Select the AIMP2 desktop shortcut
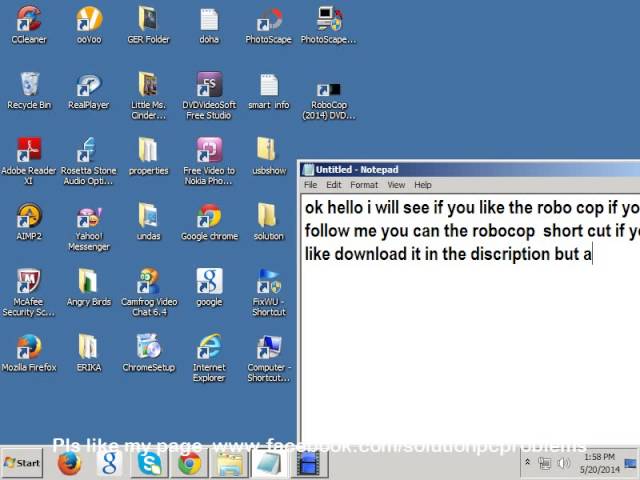This screenshot has width=640, height=480. 29,222
